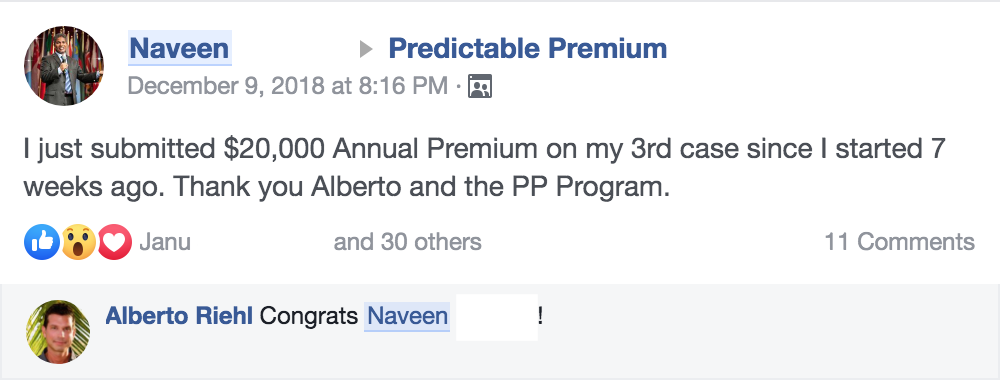Open the highlighted Naveen author name
This screenshot has height=382, width=1000.
[x=179, y=48]
